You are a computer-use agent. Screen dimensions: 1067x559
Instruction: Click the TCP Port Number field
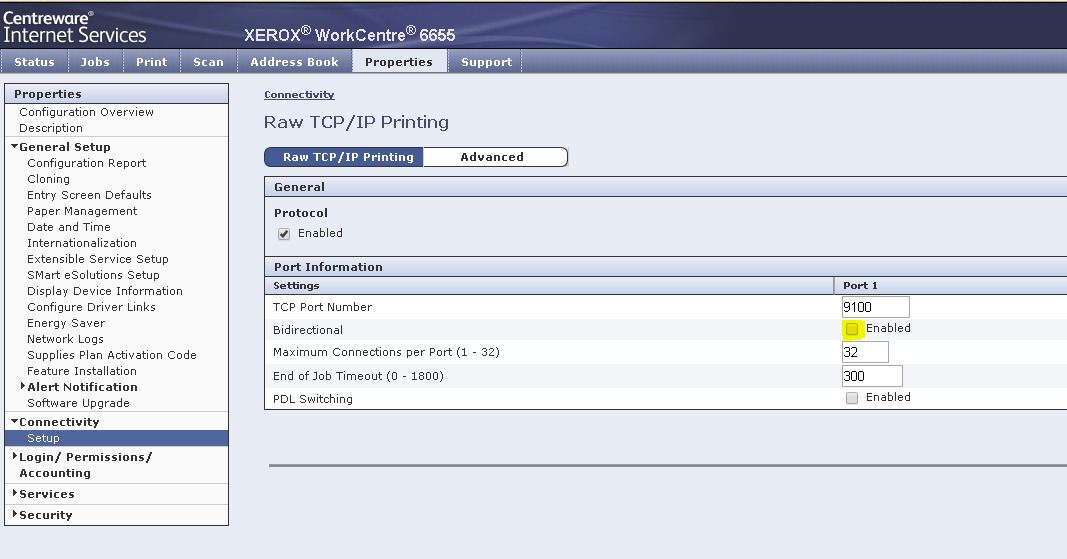875,307
